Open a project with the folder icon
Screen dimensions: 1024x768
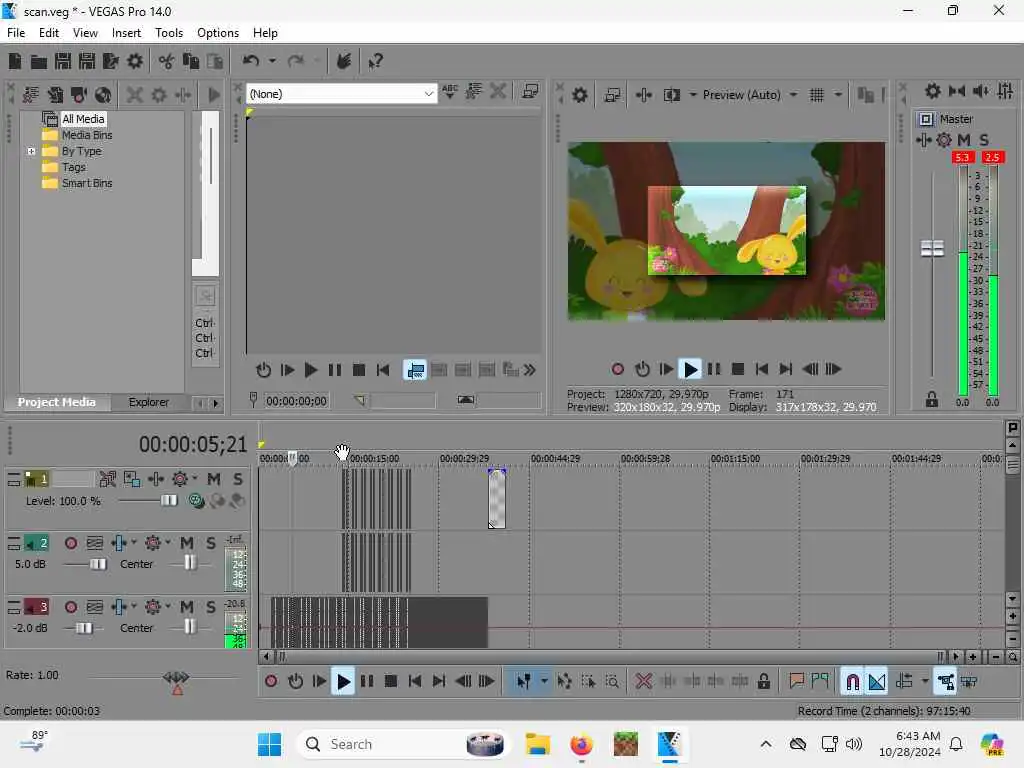[x=39, y=61]
